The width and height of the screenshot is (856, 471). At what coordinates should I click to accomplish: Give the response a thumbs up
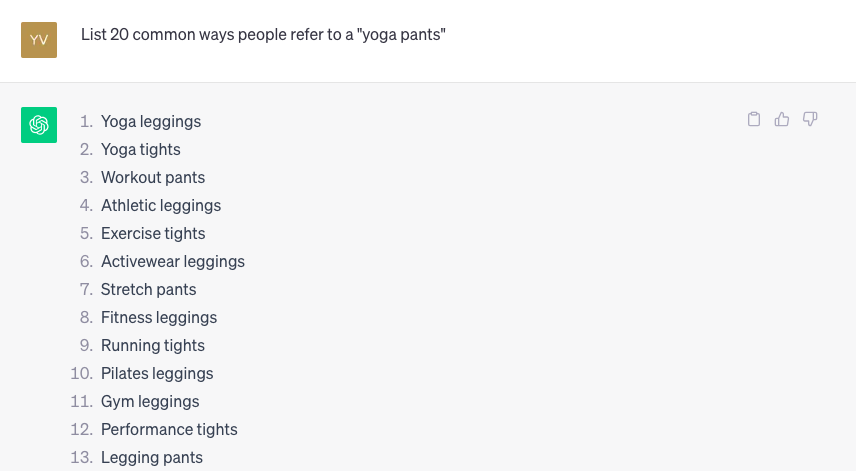782,119
